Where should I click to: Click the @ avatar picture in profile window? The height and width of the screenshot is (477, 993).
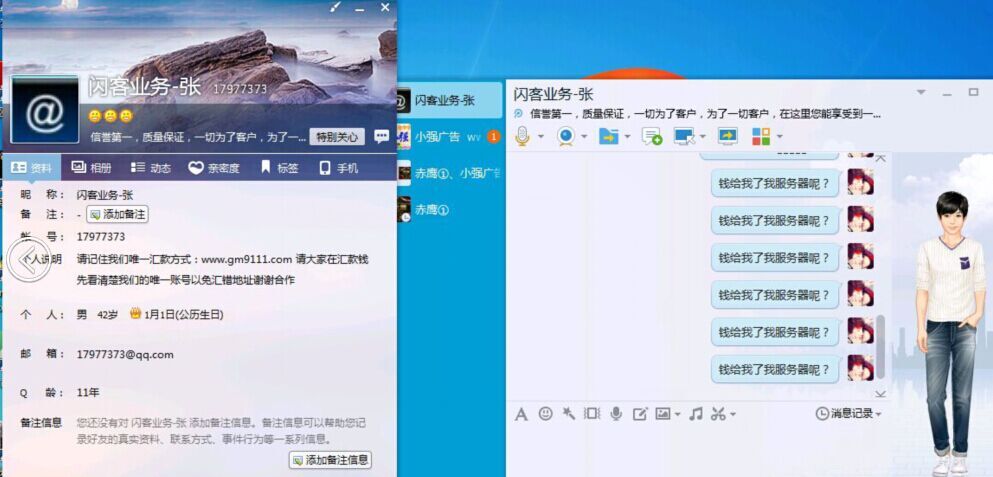[45, 109]
